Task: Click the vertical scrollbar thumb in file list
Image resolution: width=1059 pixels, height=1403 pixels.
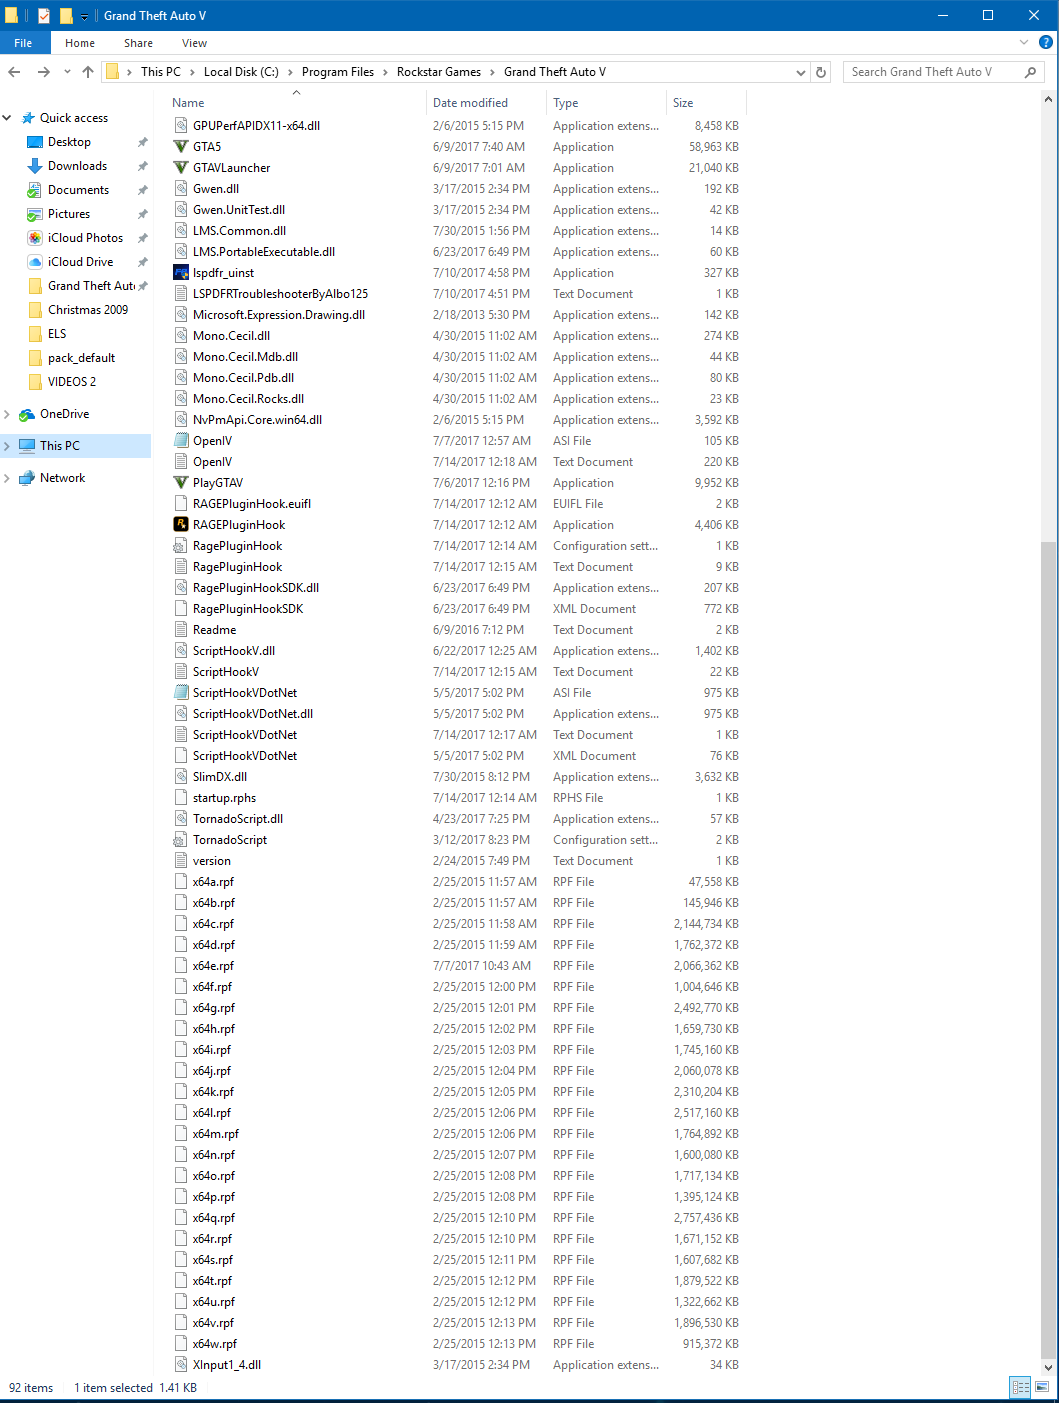Action: click(x=1048, y=950)
